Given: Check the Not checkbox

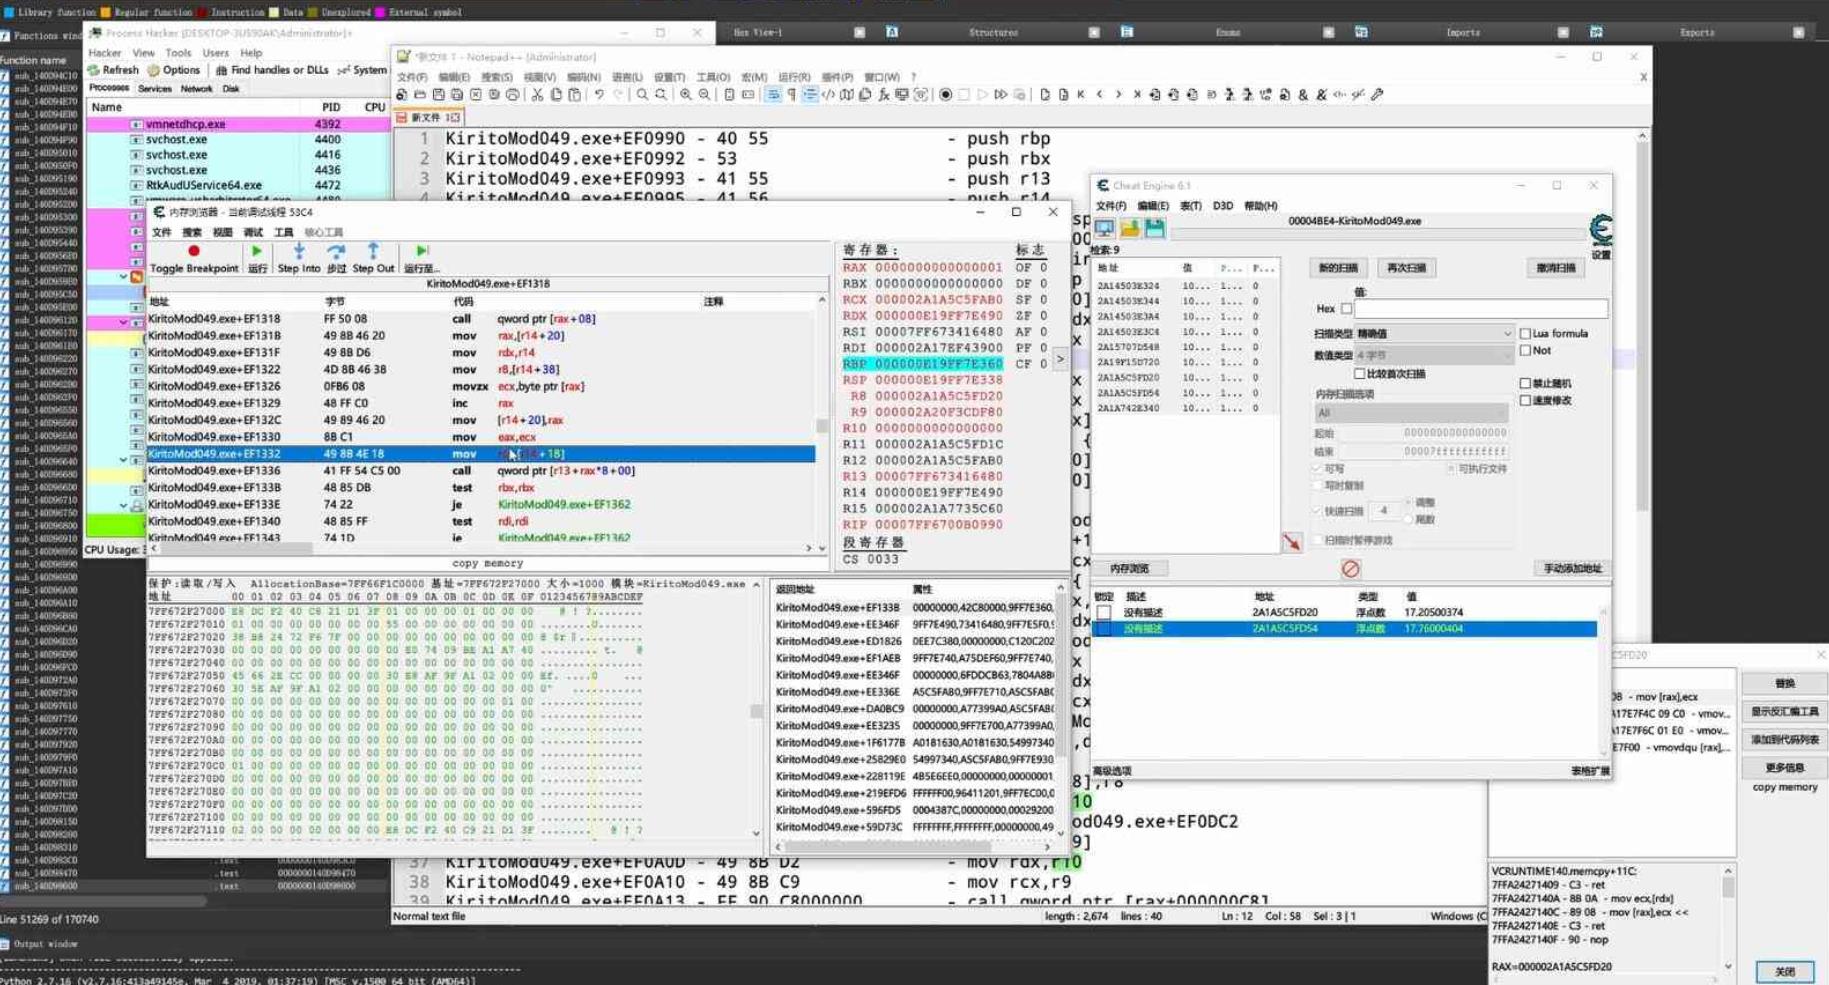Looking at the screenshot, I should coord(1525,351).
